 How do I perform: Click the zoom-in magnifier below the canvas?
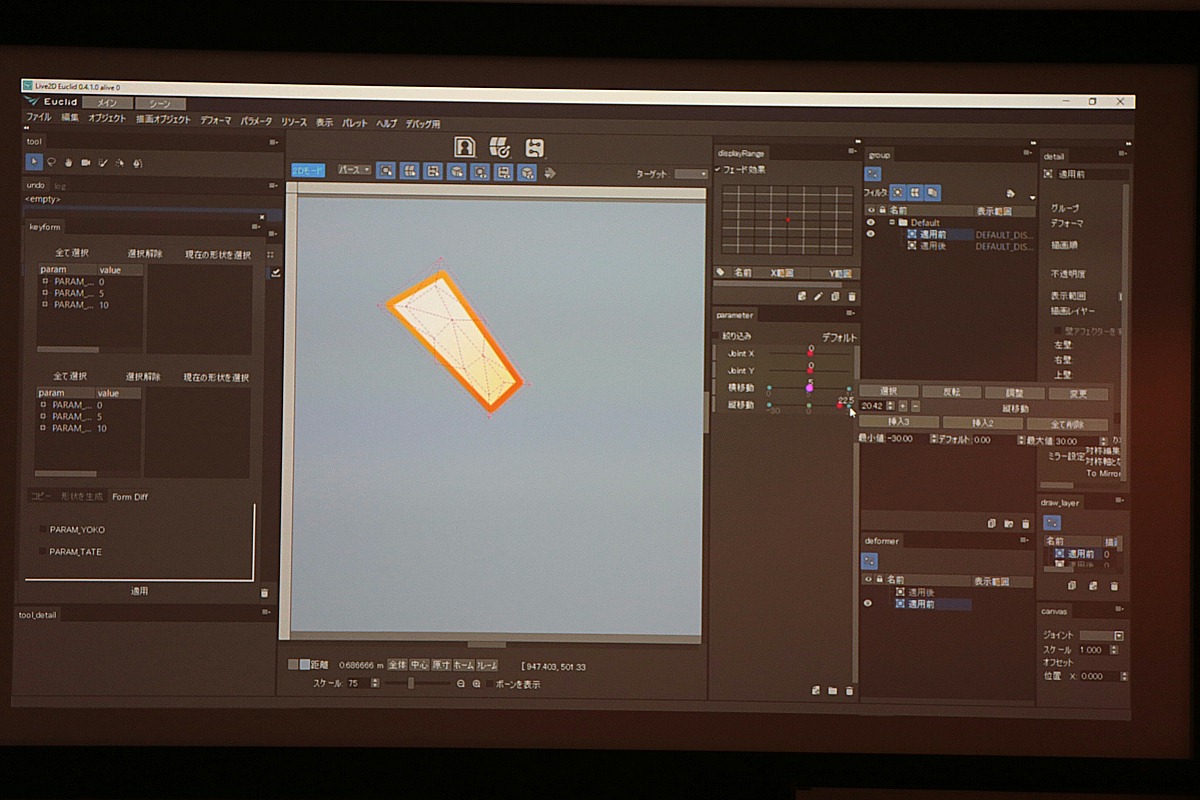point(477,684)
